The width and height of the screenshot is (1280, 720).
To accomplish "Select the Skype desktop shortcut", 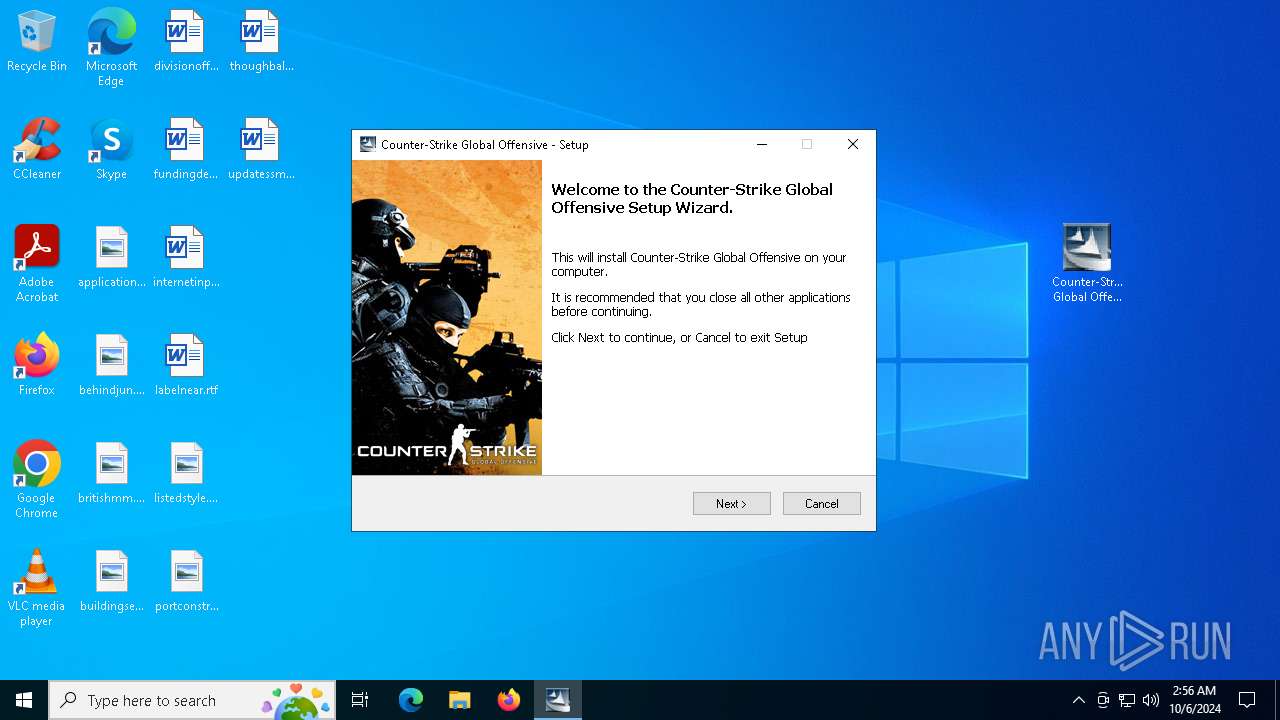I will point(111,150).
